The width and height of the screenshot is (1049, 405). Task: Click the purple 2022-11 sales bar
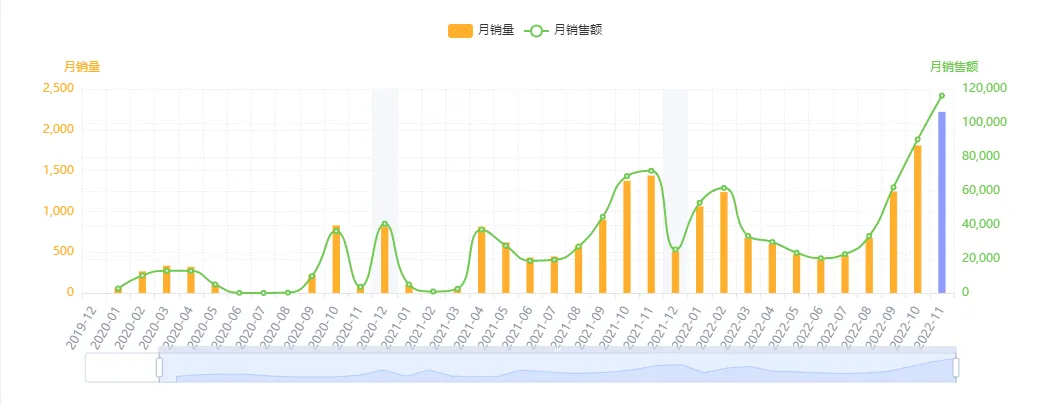(941, 202)
